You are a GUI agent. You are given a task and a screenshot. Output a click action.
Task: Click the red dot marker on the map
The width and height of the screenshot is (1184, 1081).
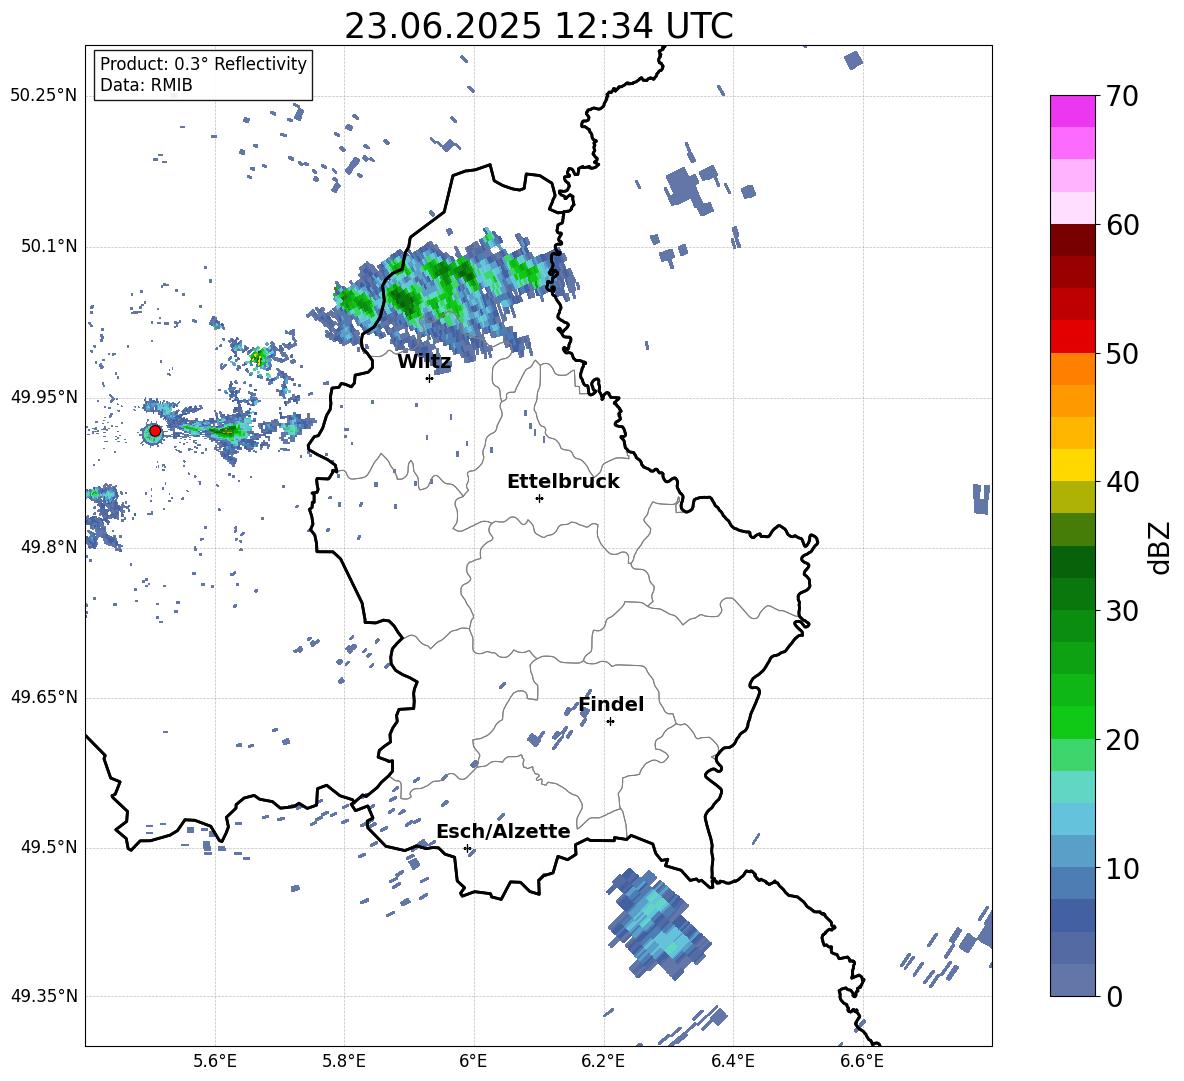click(155, 431)
